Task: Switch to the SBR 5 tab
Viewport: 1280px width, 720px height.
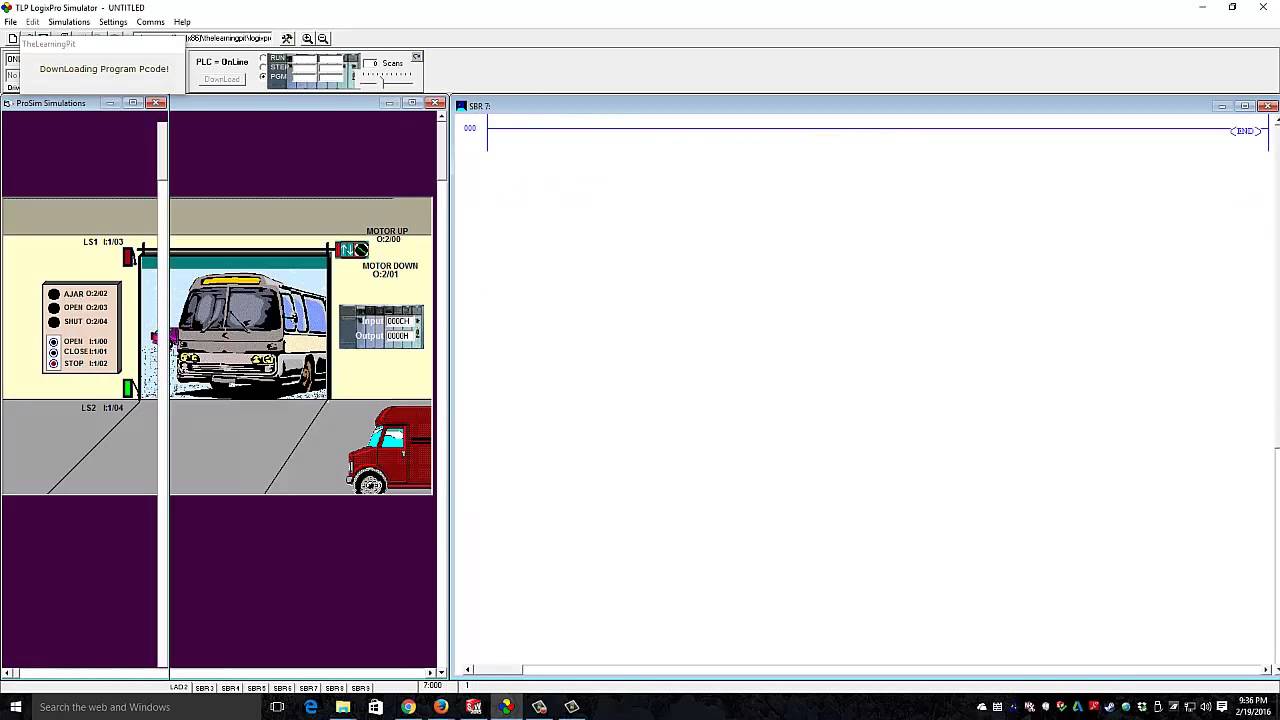Action: (257, 688)
